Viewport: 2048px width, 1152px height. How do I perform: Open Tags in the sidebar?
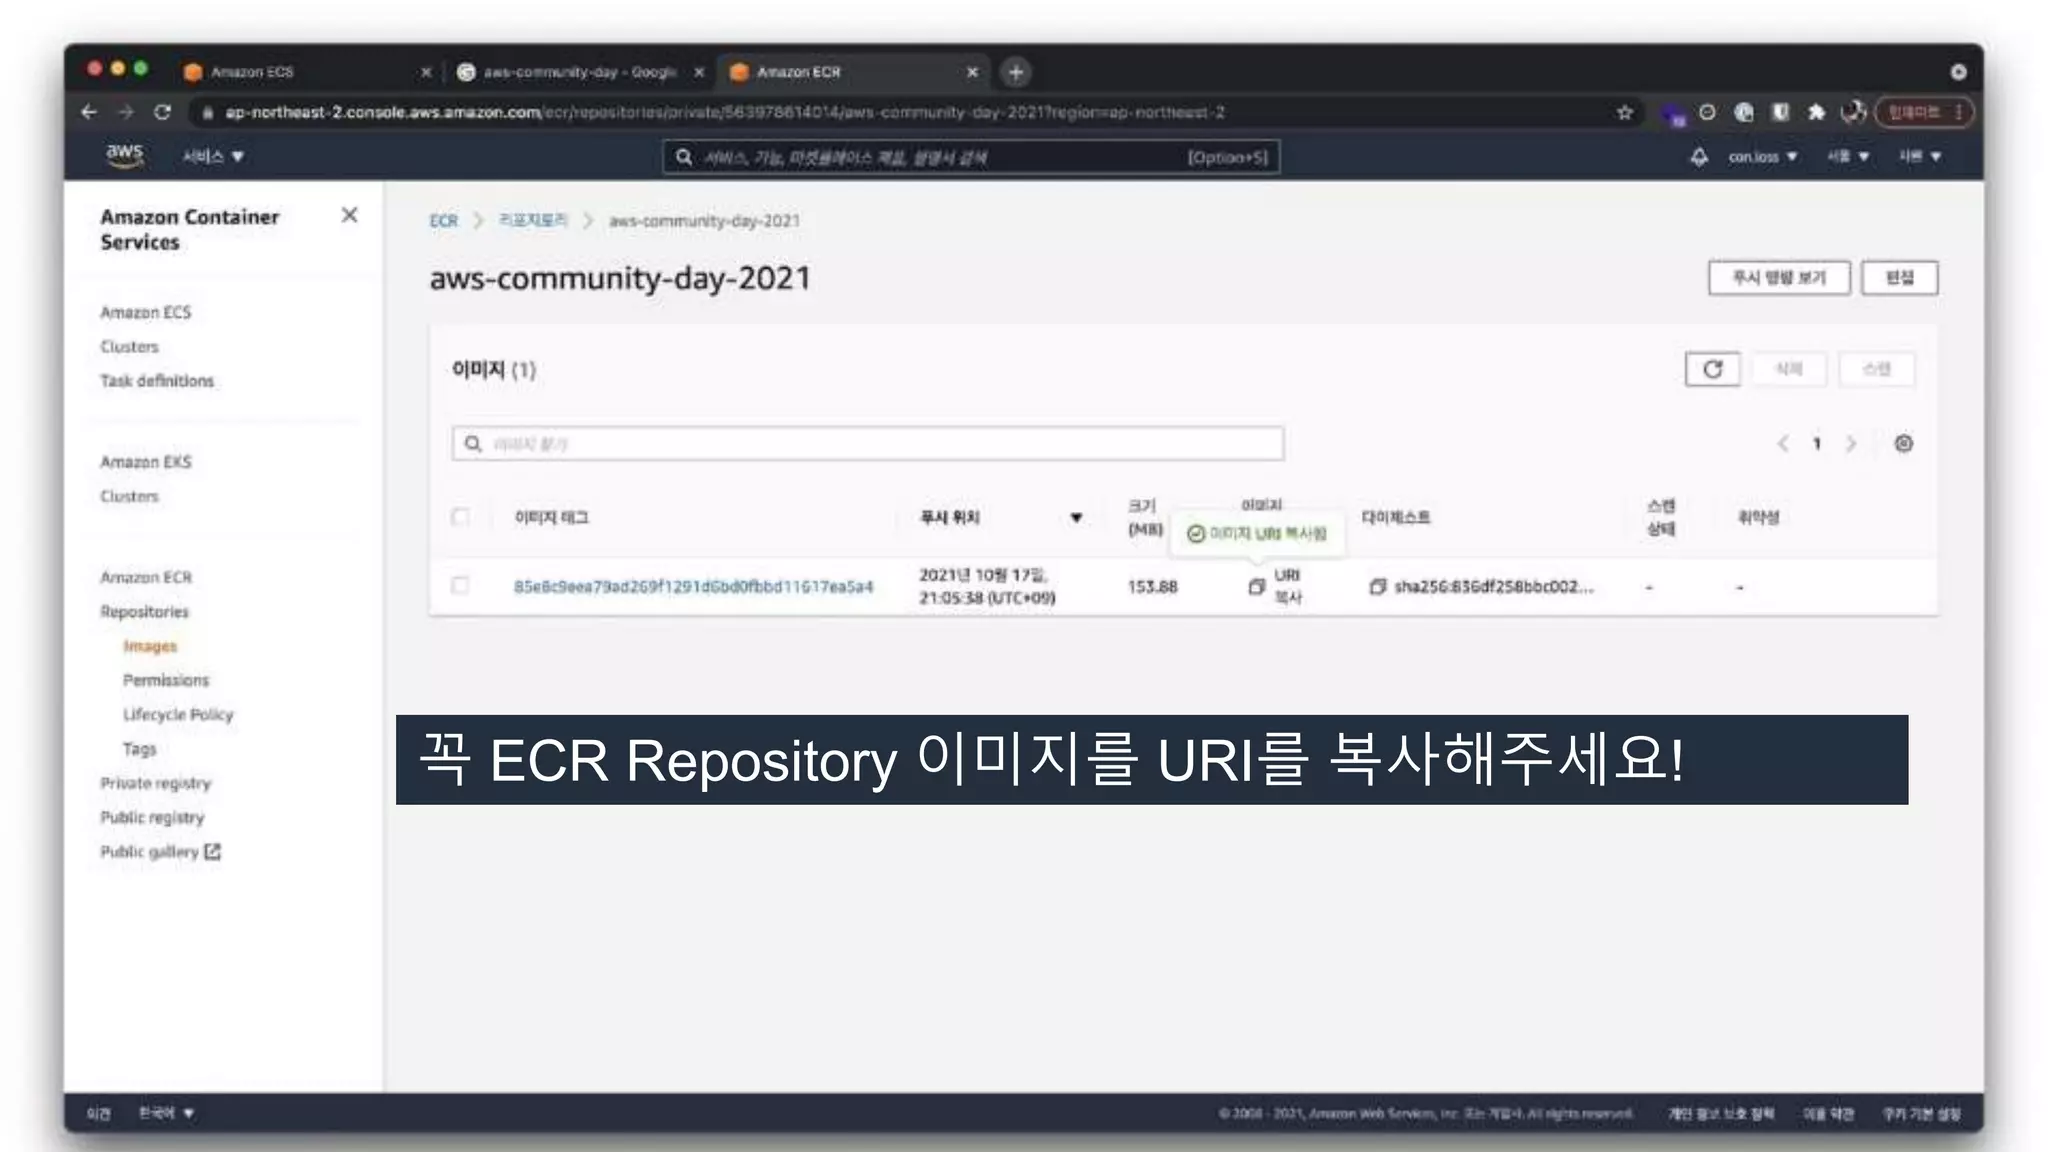pyautogui.click(x=139, y=749)
